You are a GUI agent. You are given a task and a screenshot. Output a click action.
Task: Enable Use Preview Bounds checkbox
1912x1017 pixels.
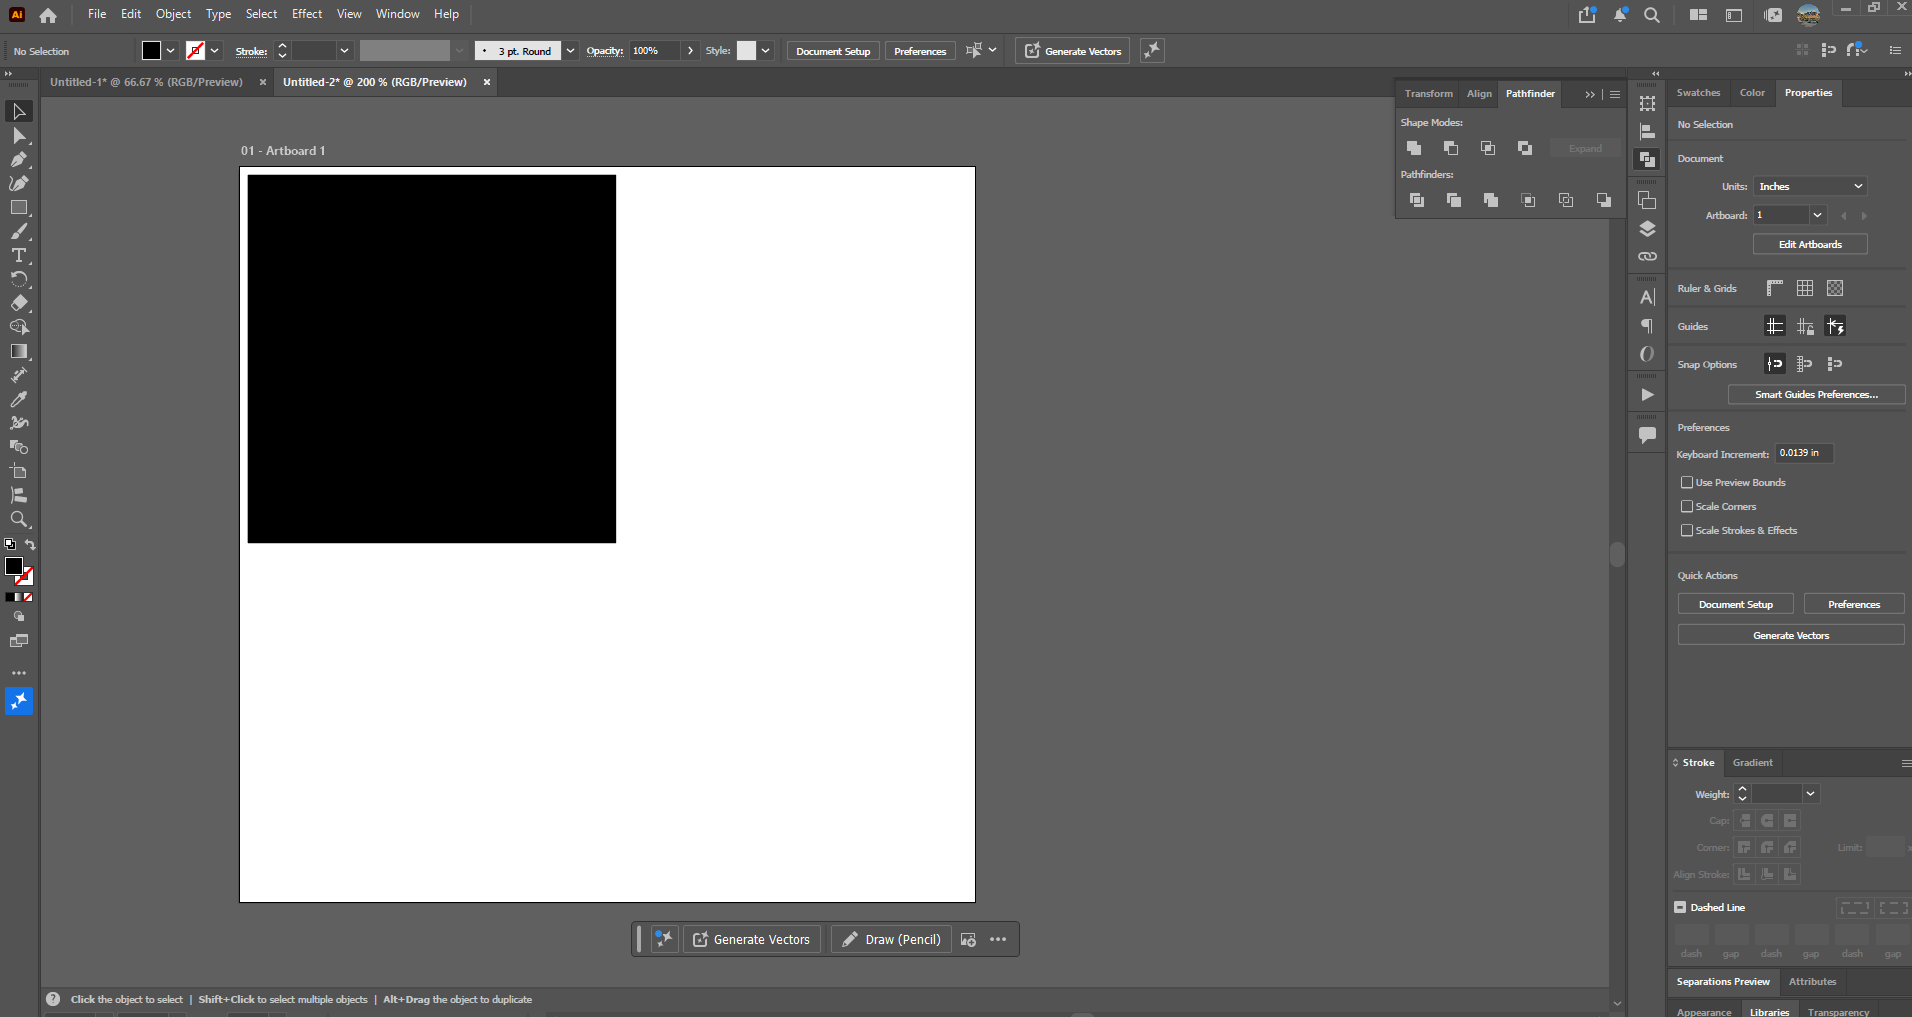(x=1687, y=482)
